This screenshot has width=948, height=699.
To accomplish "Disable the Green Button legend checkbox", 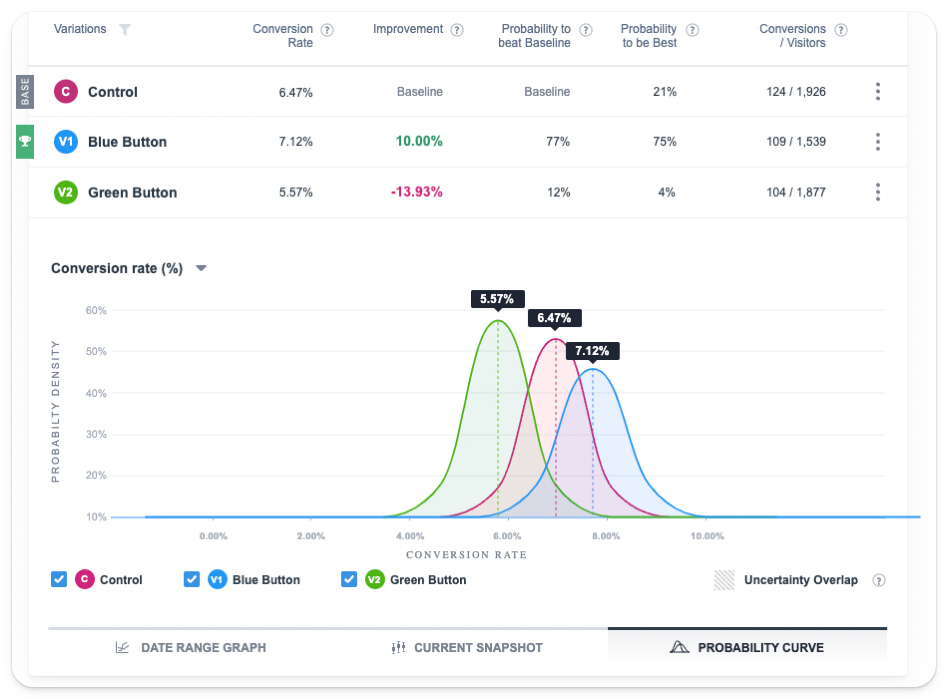I will (x=349, y=579).
